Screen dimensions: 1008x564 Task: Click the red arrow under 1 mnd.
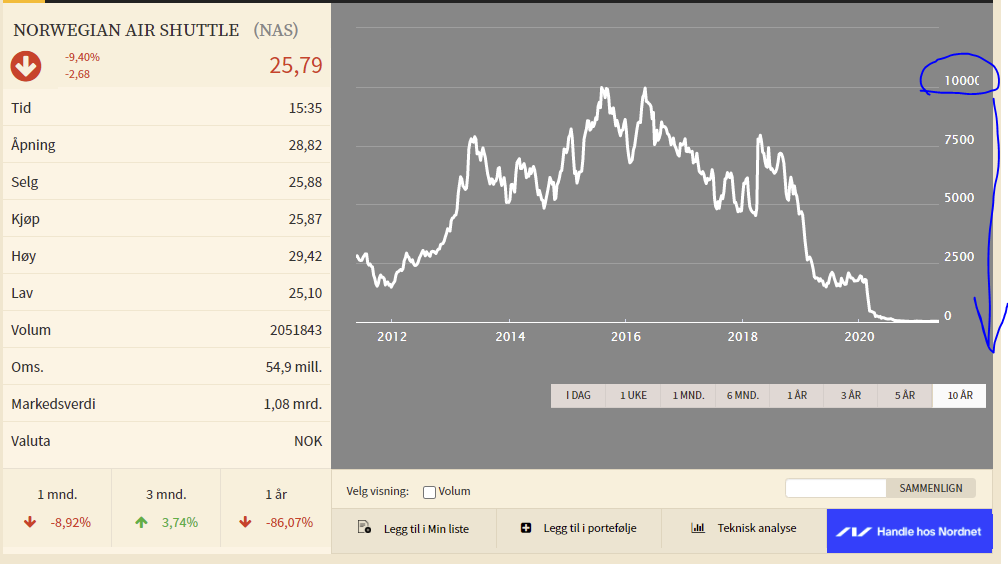[30, 522]
